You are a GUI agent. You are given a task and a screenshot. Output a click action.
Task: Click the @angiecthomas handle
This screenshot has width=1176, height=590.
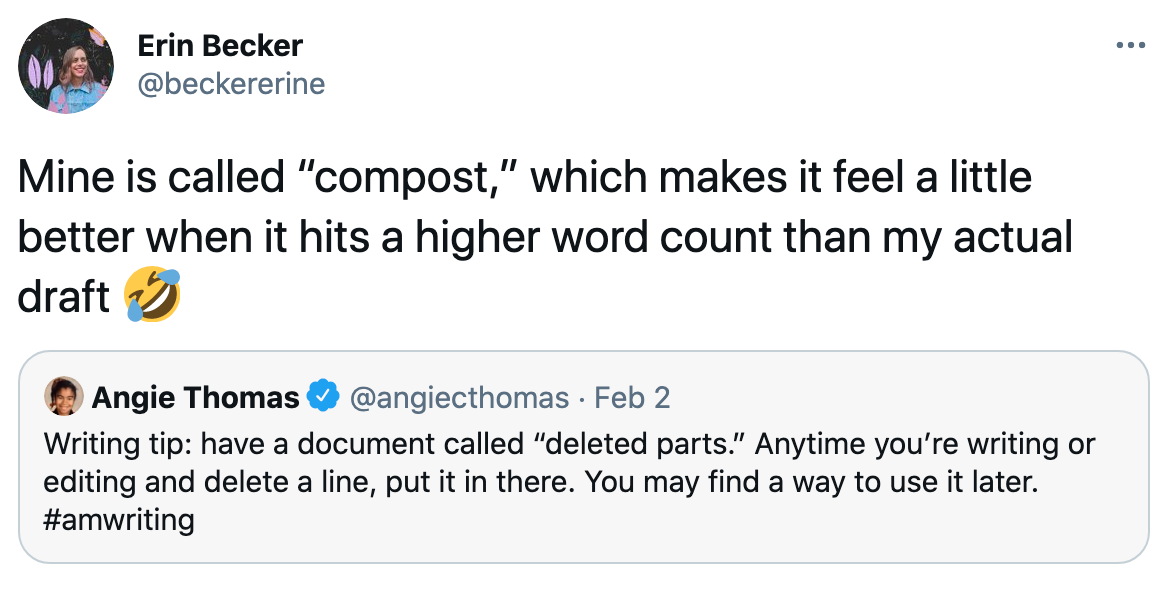[460, 396]
